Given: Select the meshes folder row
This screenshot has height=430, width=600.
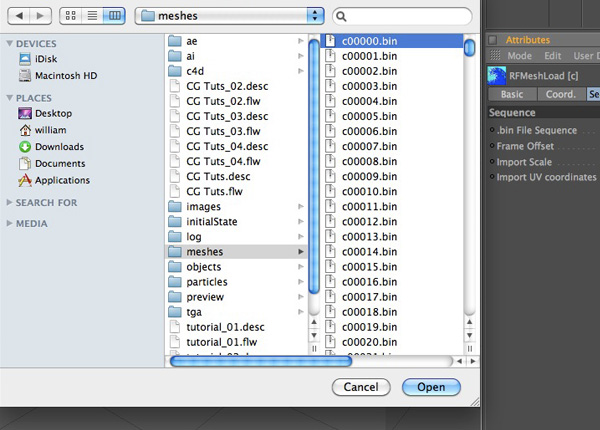Looking at the screenshot, I should (236, 252).
